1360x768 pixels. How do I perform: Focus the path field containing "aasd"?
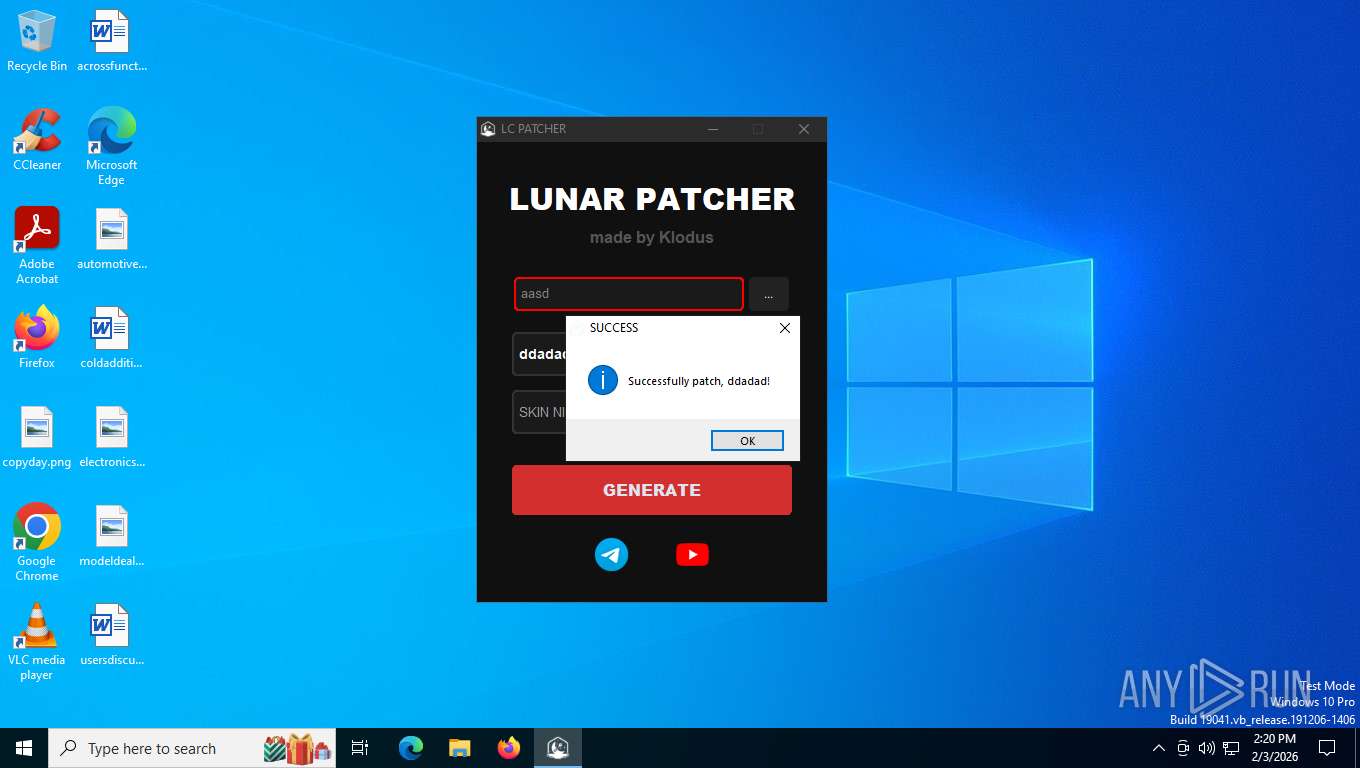point(629,294)
